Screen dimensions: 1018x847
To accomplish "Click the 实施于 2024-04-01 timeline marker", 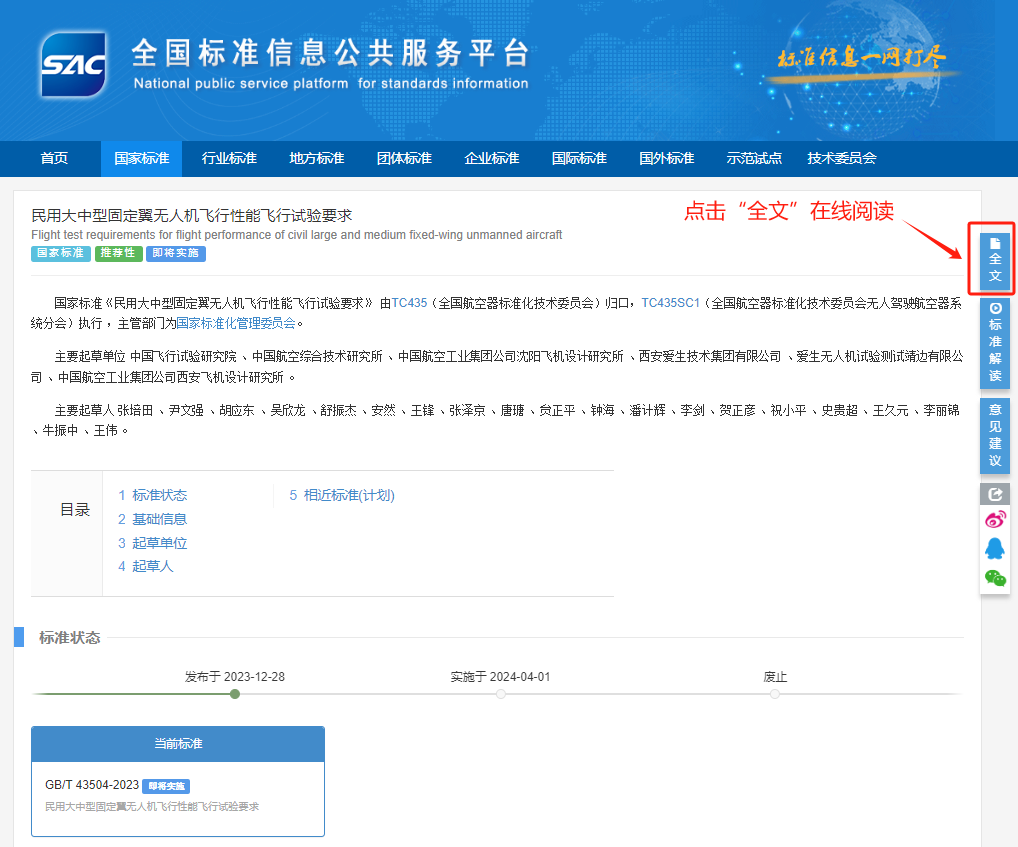I will pyautogui.click(x=500, y=693).
